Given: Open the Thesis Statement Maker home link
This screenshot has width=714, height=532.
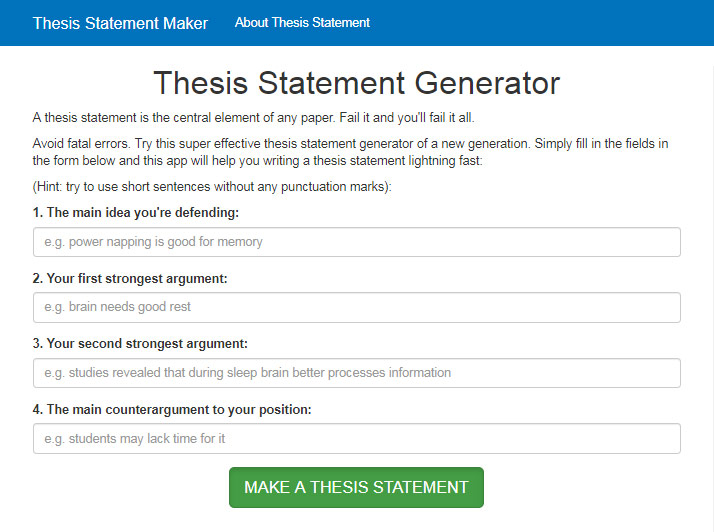Looking at the screenshot, I should pyautogui.click(x=120, y=23).
